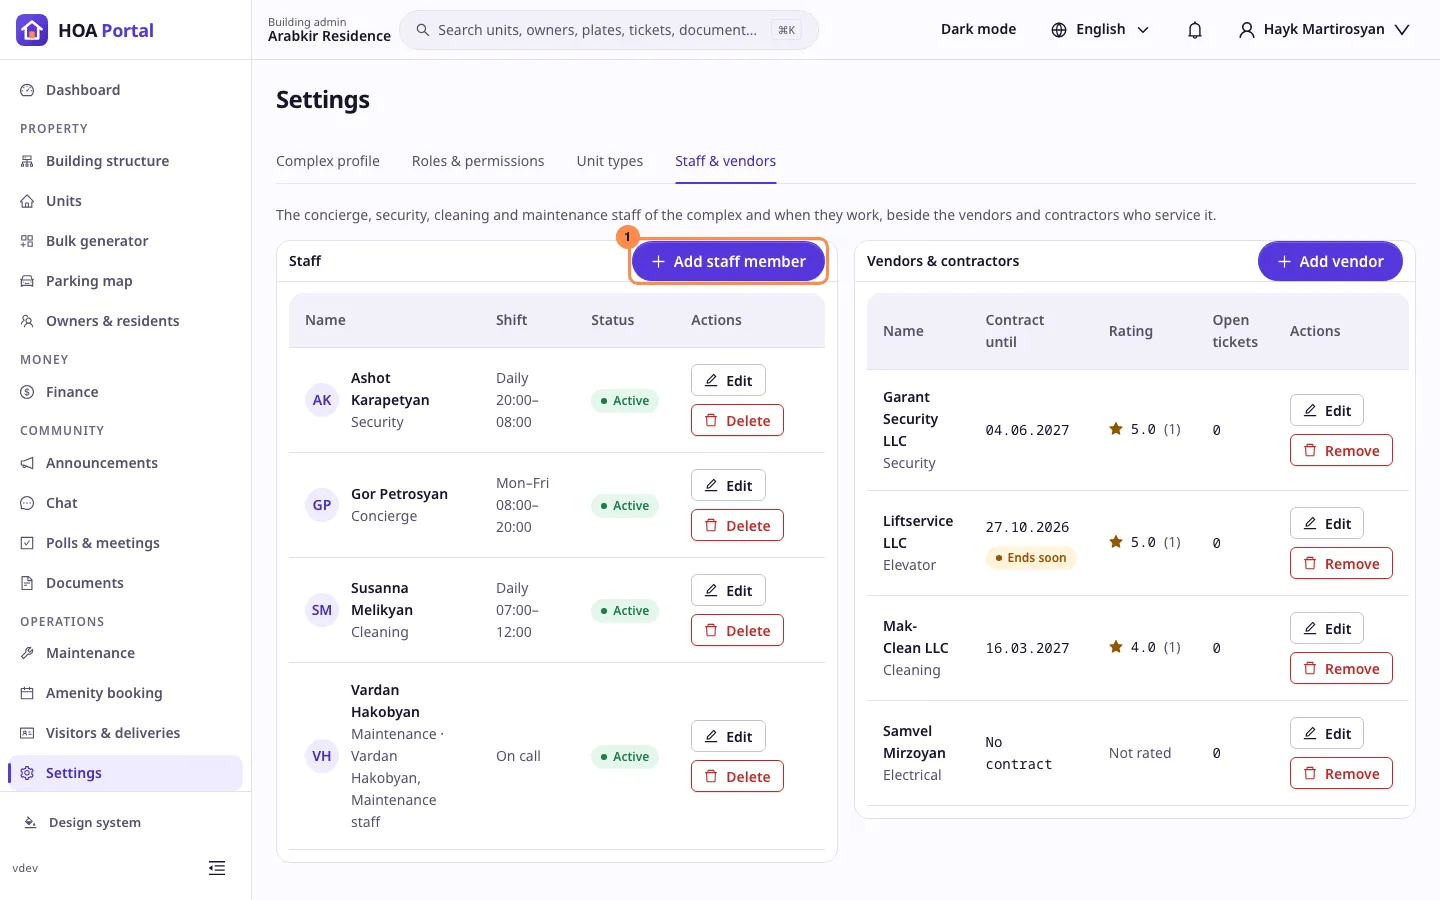The width and height of the screenshot is (1440, 900).
Task: Click Mak-Clean LLC star rating 4.0
Action: [x=1145, y=648]
